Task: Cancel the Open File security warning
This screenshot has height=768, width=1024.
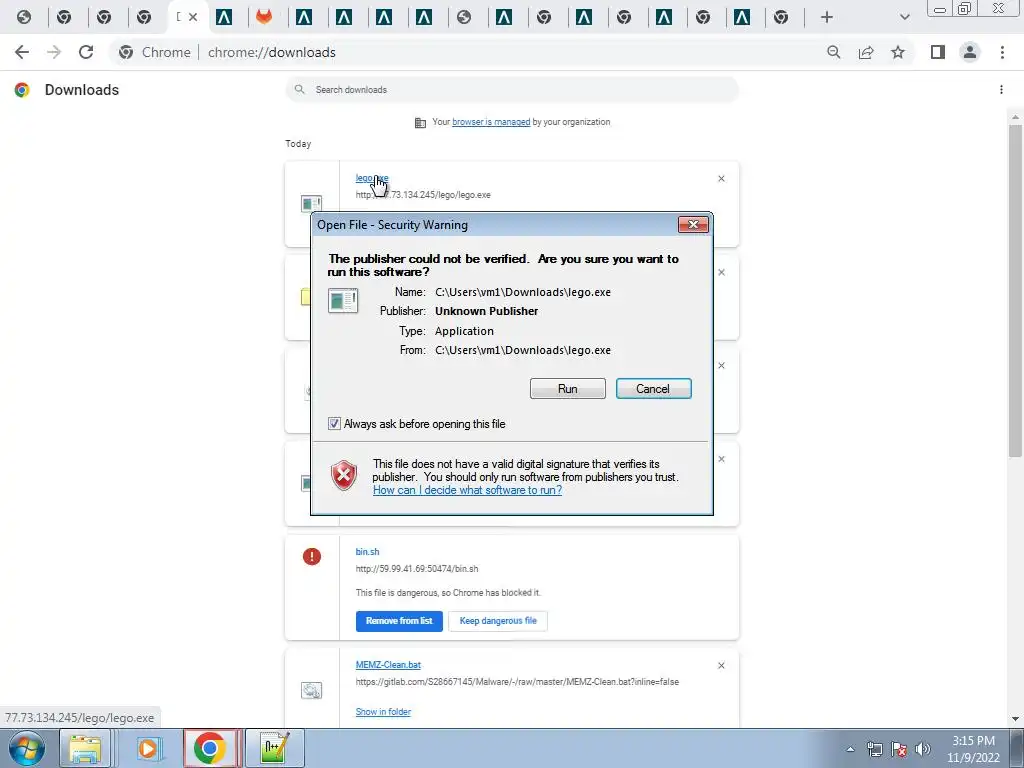Action: tap(653, 389)
